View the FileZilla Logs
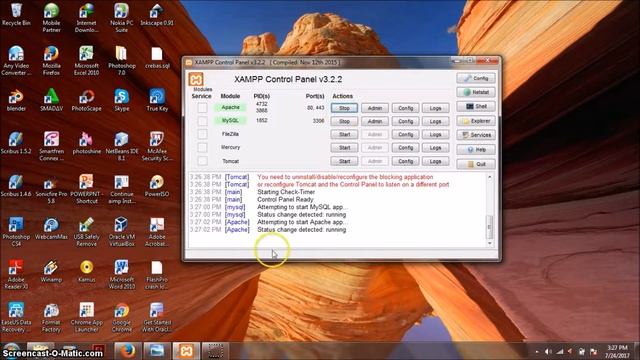Image resolution: width=640 pixels, height=360 pixels. (x=436, y=134)
